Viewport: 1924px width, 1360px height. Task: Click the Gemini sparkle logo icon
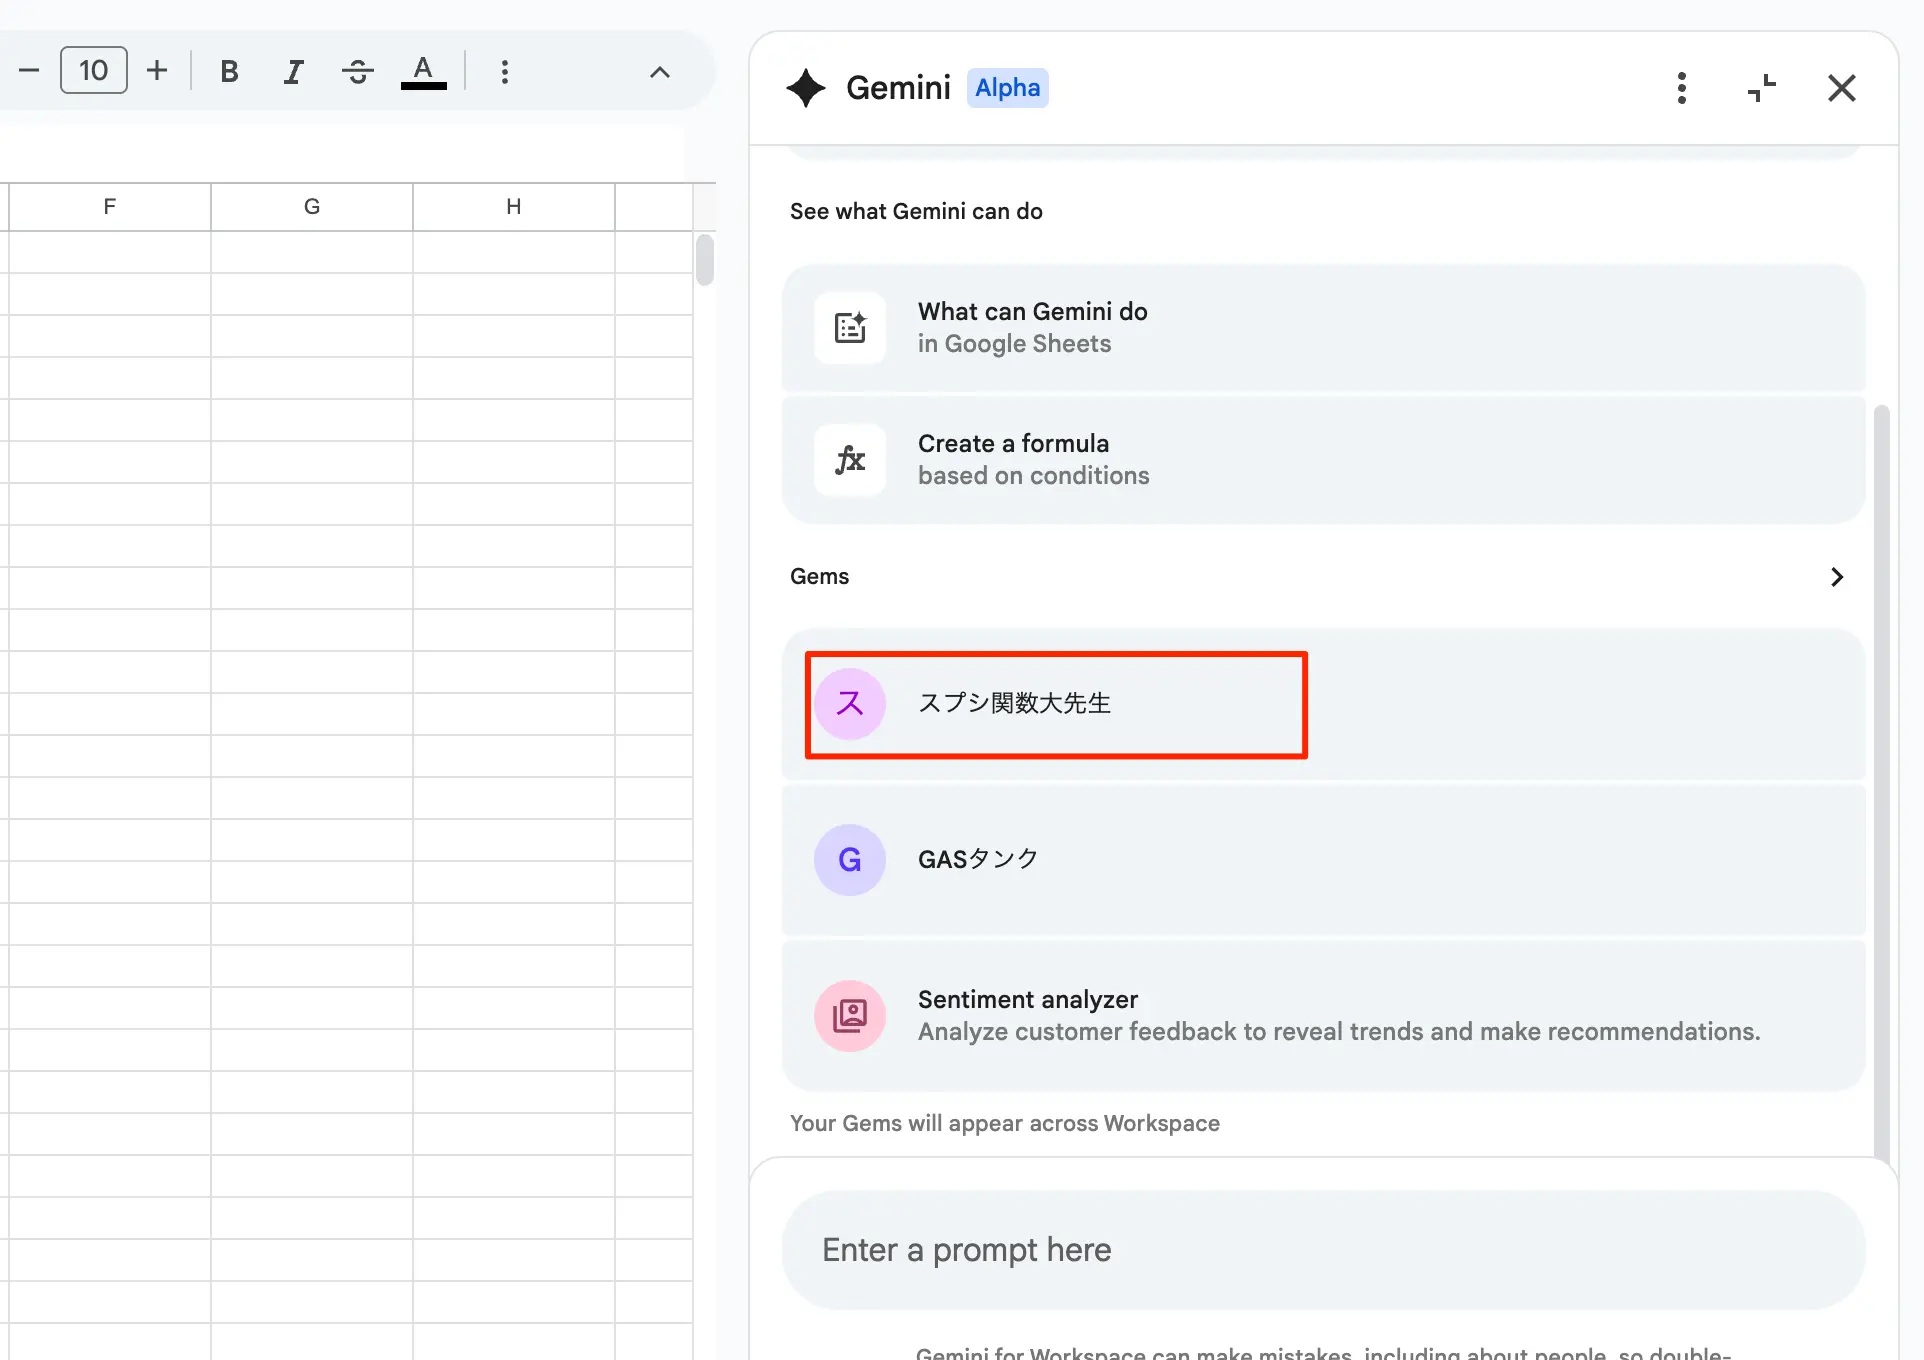coord(806,88)
